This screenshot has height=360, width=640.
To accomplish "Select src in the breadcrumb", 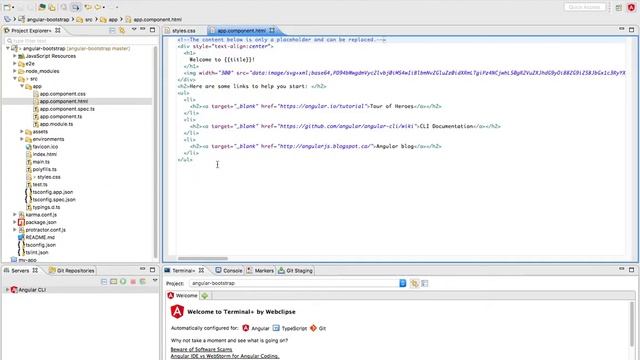I will pyautogui.click(x=89, y=20).
